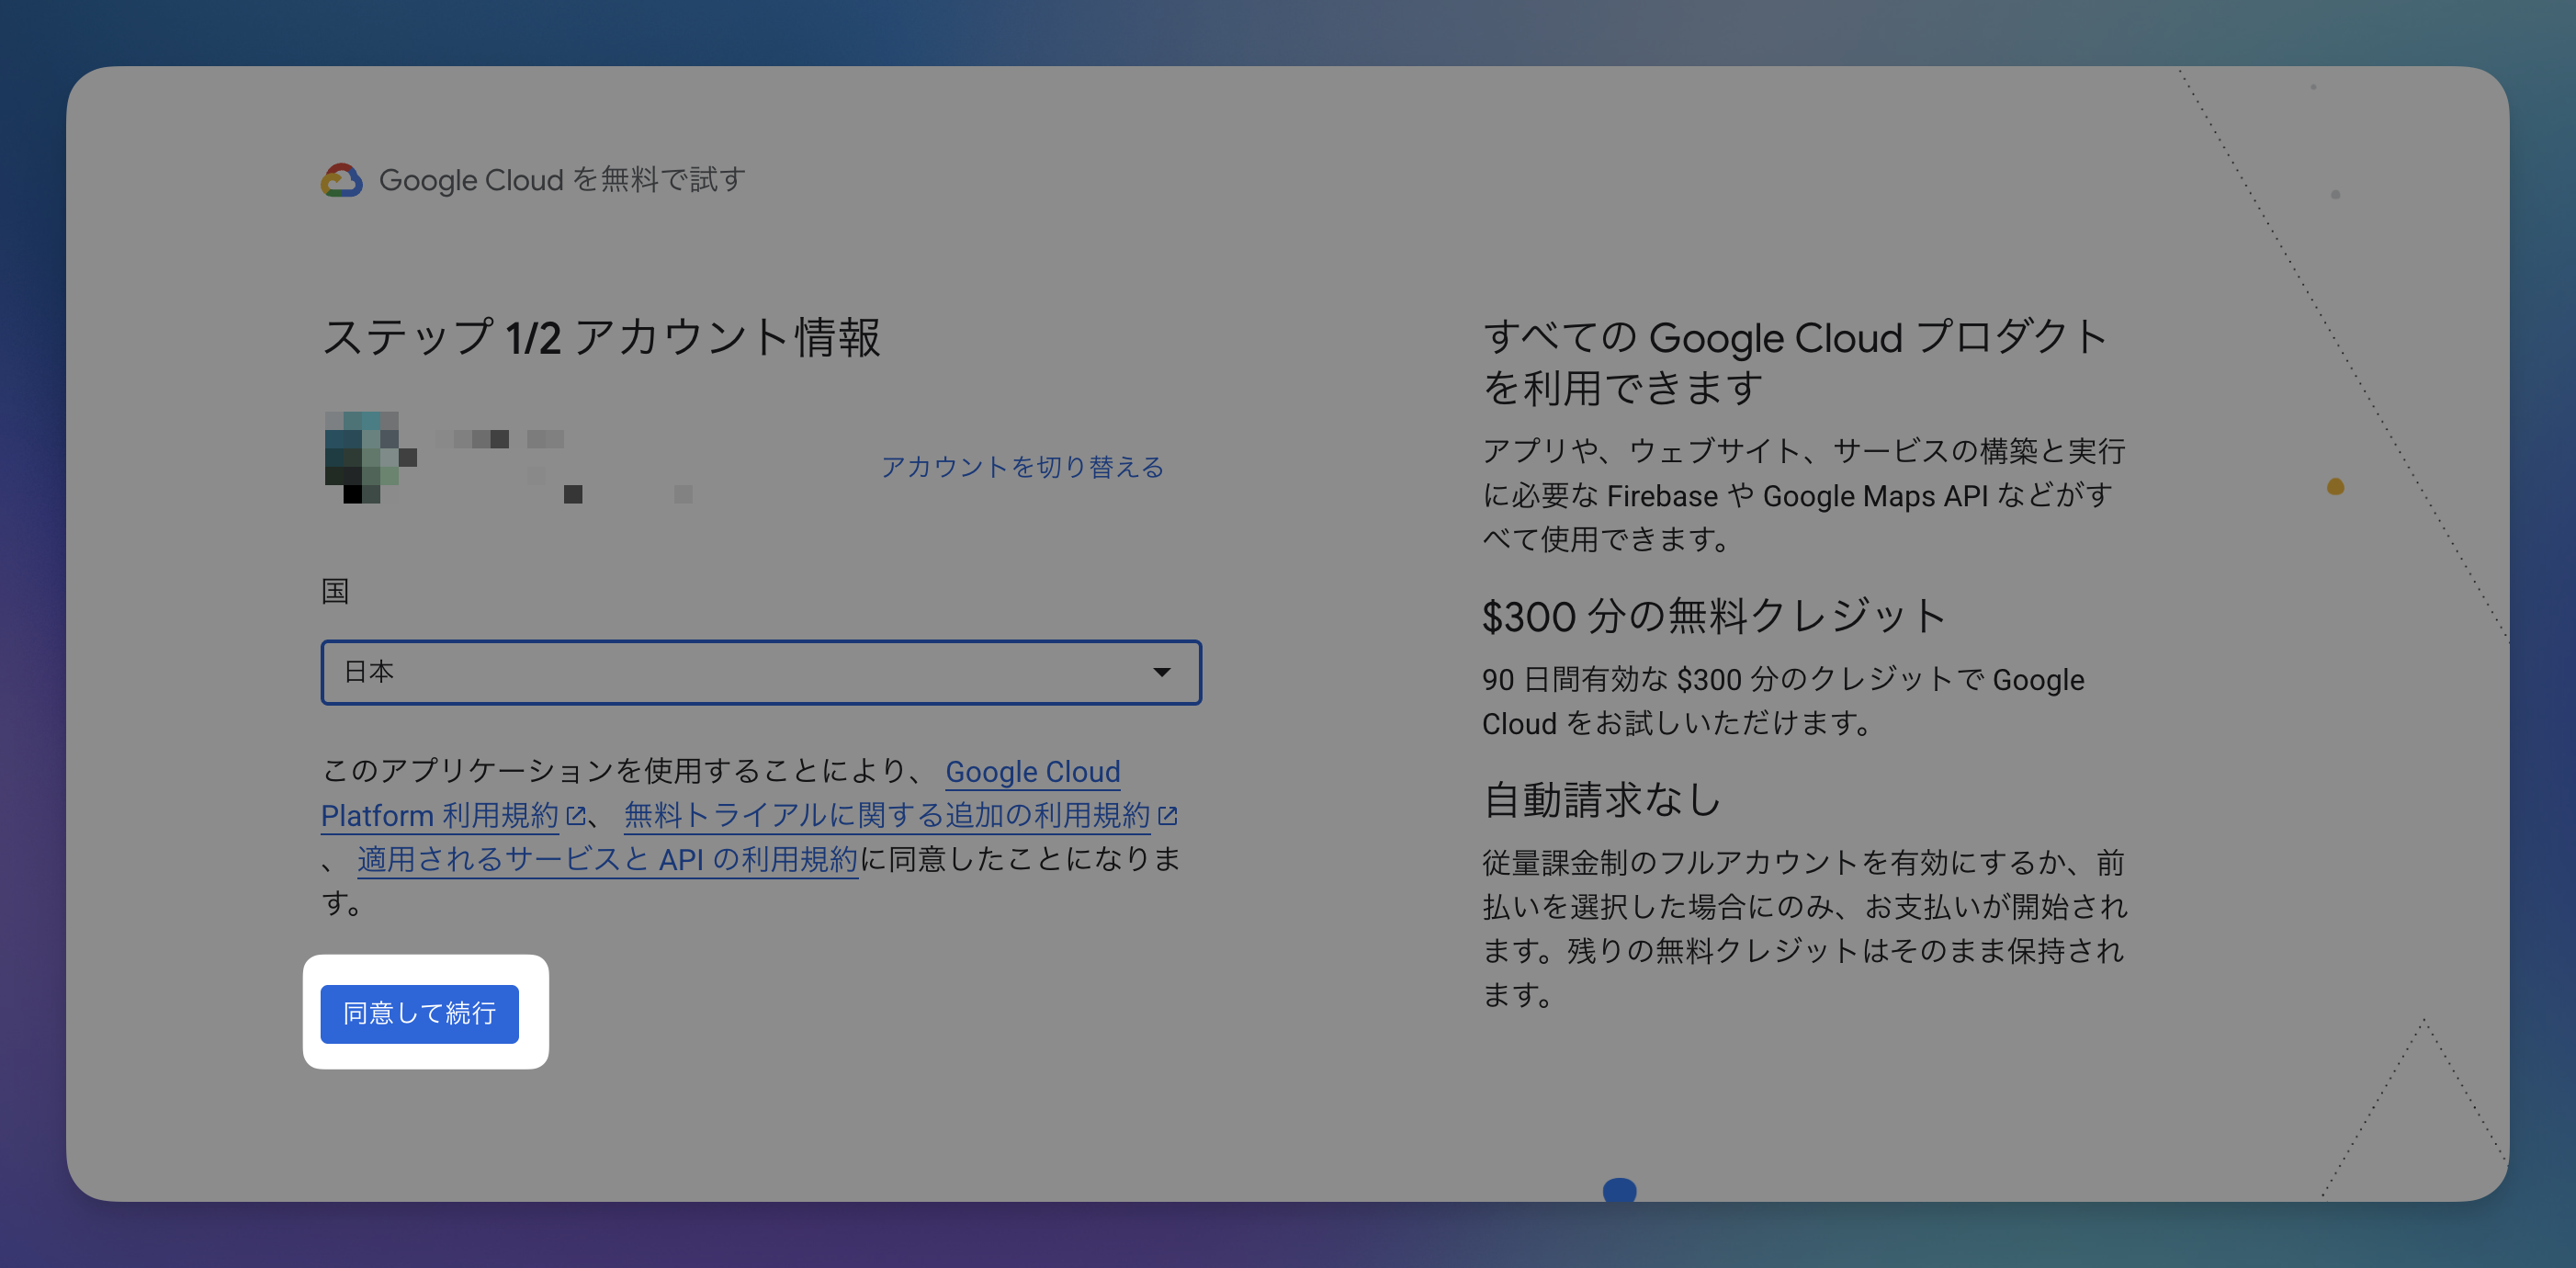
Task: Click アカウントを切り替える link
Action: [1022, 467]
